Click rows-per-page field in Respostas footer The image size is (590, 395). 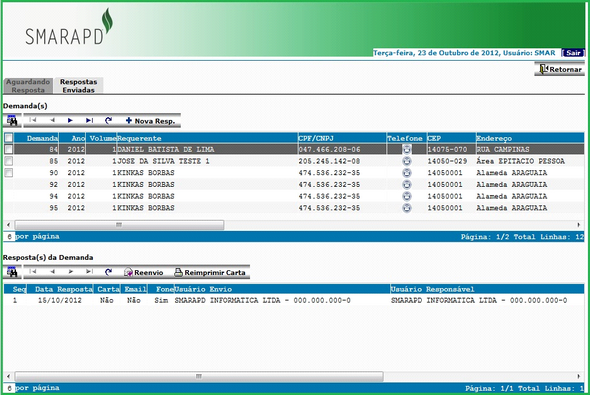(9, 388)
